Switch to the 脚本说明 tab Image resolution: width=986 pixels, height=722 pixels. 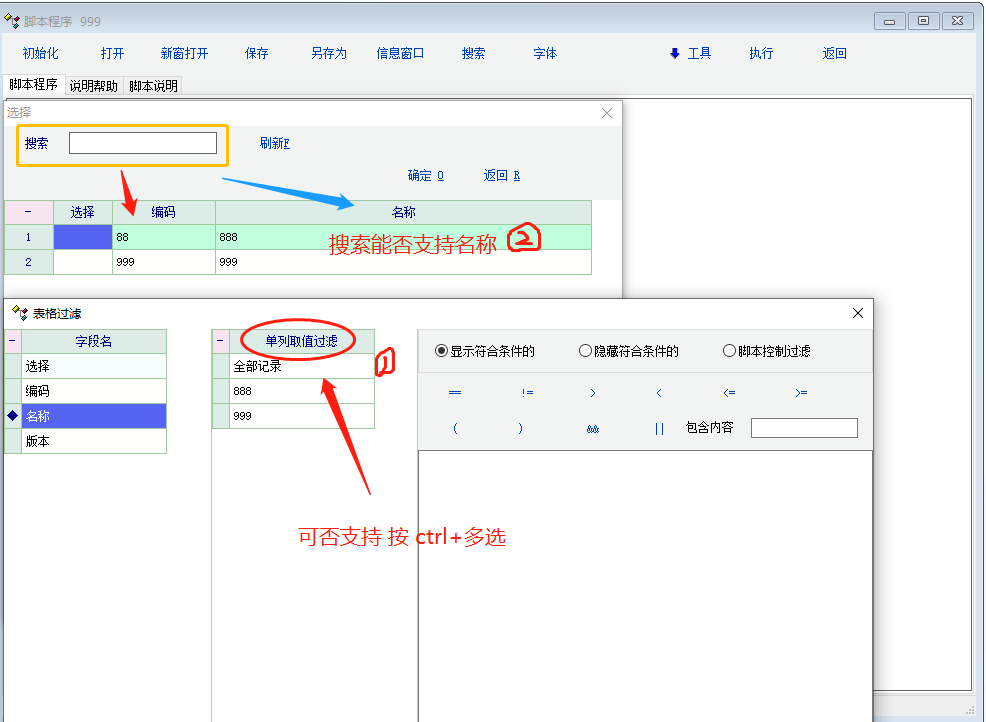153,86
